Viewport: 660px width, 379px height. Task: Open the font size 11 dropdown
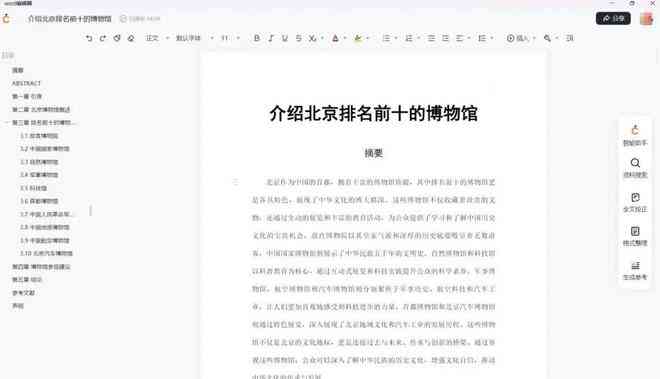coord(230,38)
